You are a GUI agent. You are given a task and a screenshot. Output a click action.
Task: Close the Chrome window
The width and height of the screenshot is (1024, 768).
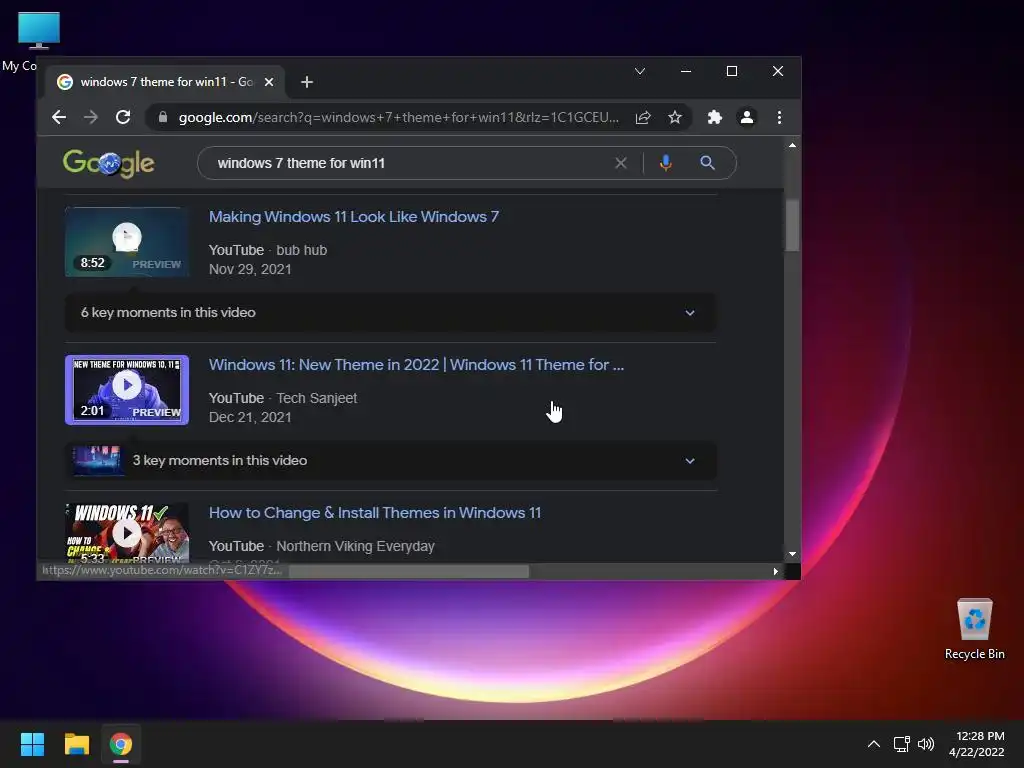pos(778,71)
